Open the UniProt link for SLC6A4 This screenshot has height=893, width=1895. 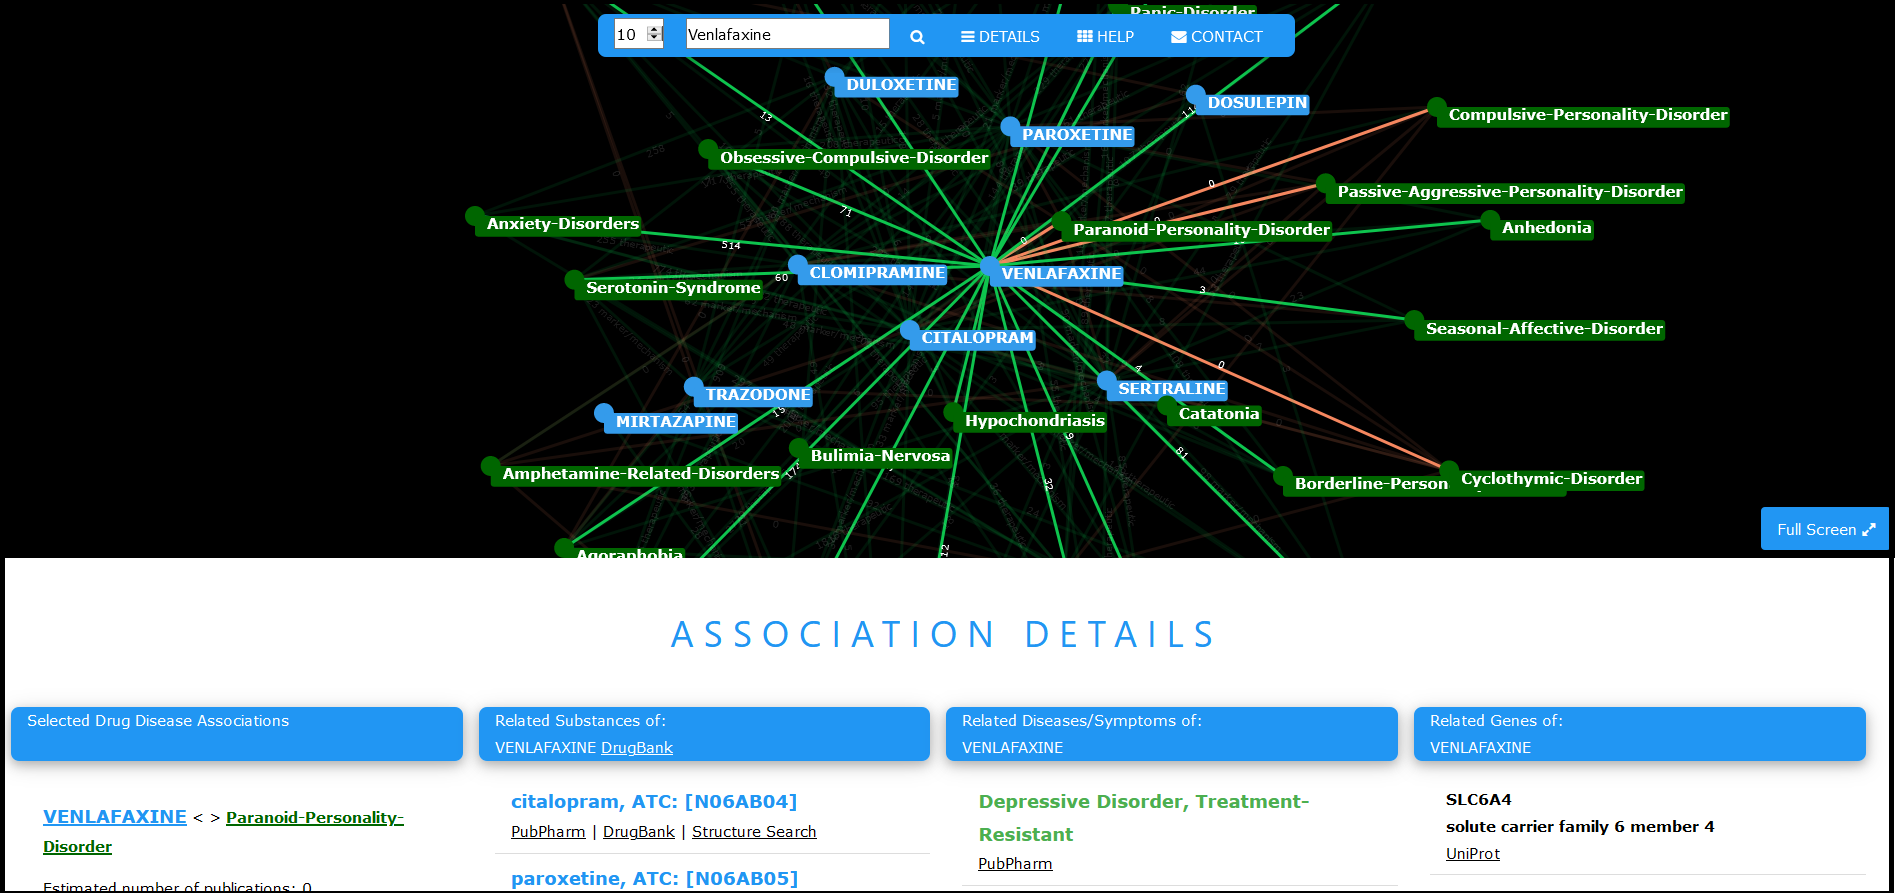coord(1472,854)
